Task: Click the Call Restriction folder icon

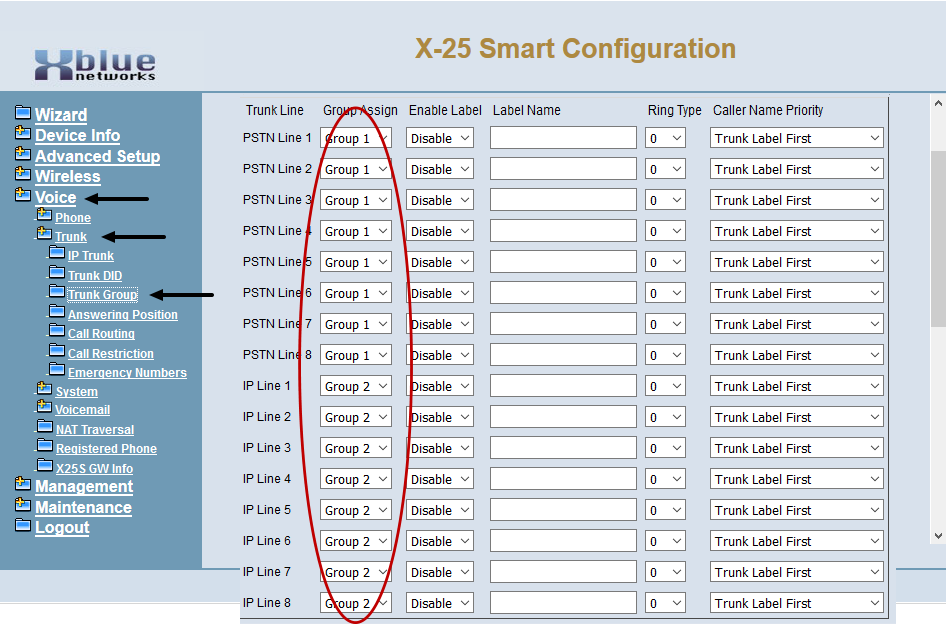Action: point(57,351)
